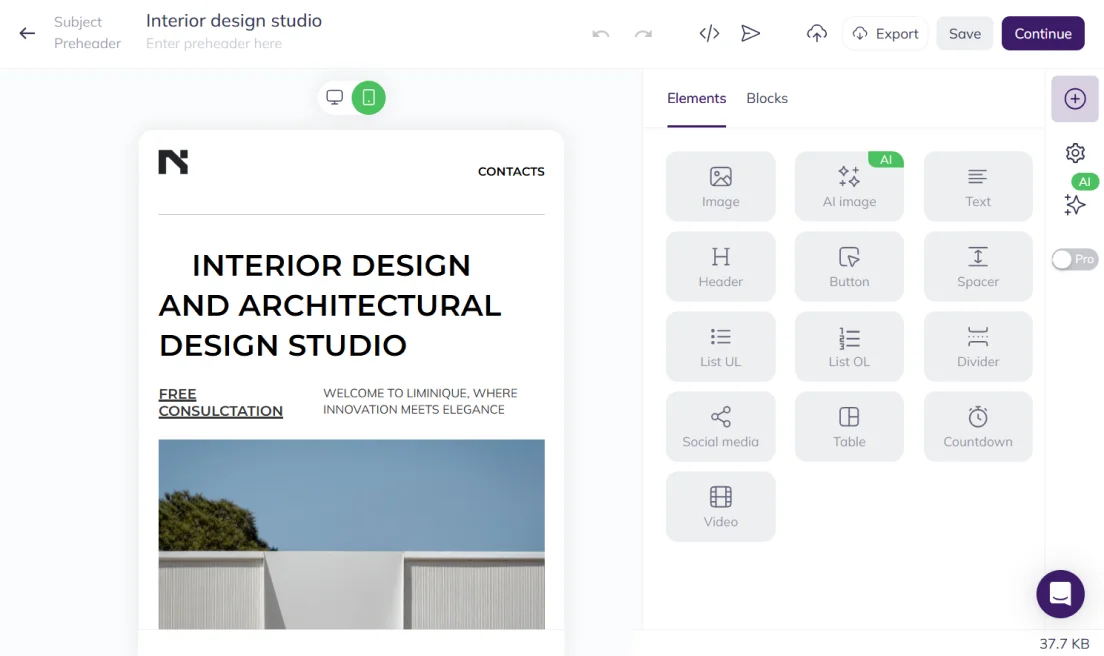Switch to mobile preview mode
The image size is (1104, 656).
[x=368, y=97]
